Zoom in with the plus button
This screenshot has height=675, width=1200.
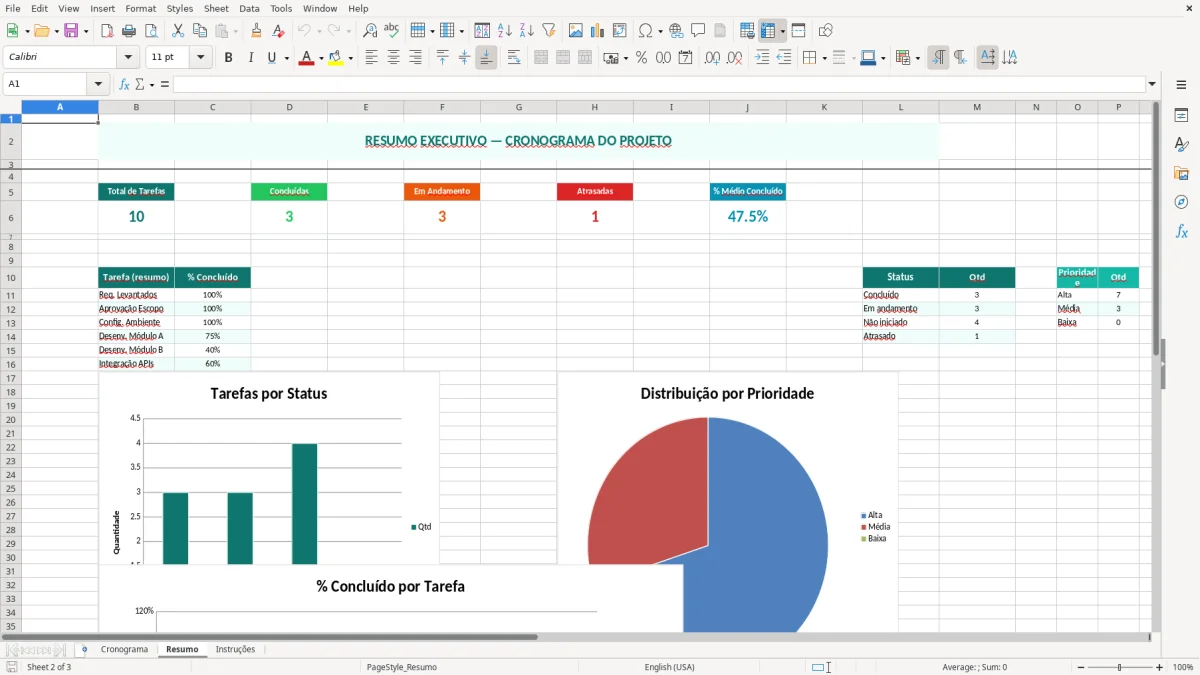(1160, 667)
